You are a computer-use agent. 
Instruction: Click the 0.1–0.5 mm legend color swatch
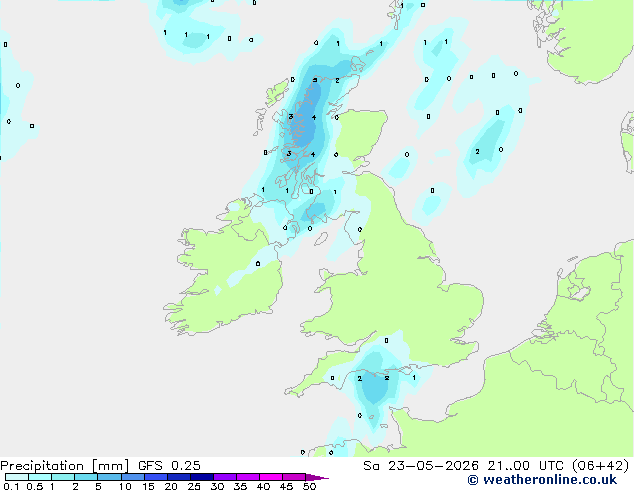click(17, 477)
